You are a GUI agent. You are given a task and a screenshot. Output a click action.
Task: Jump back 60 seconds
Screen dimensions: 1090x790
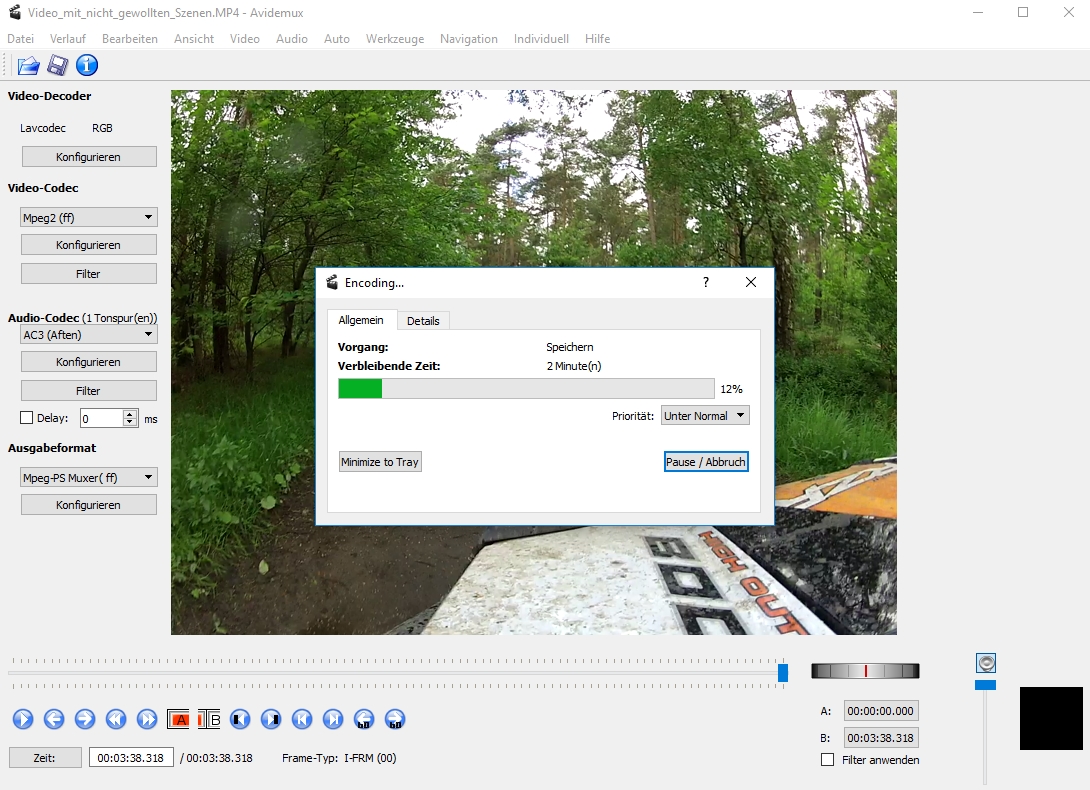pyautogui.click(x=364, y=719)
